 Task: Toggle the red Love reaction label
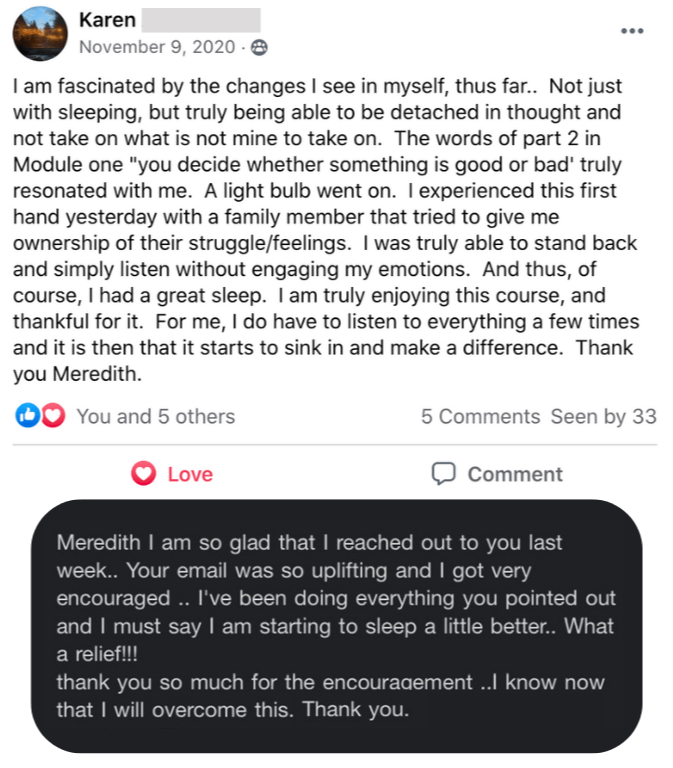coord(190,474)
